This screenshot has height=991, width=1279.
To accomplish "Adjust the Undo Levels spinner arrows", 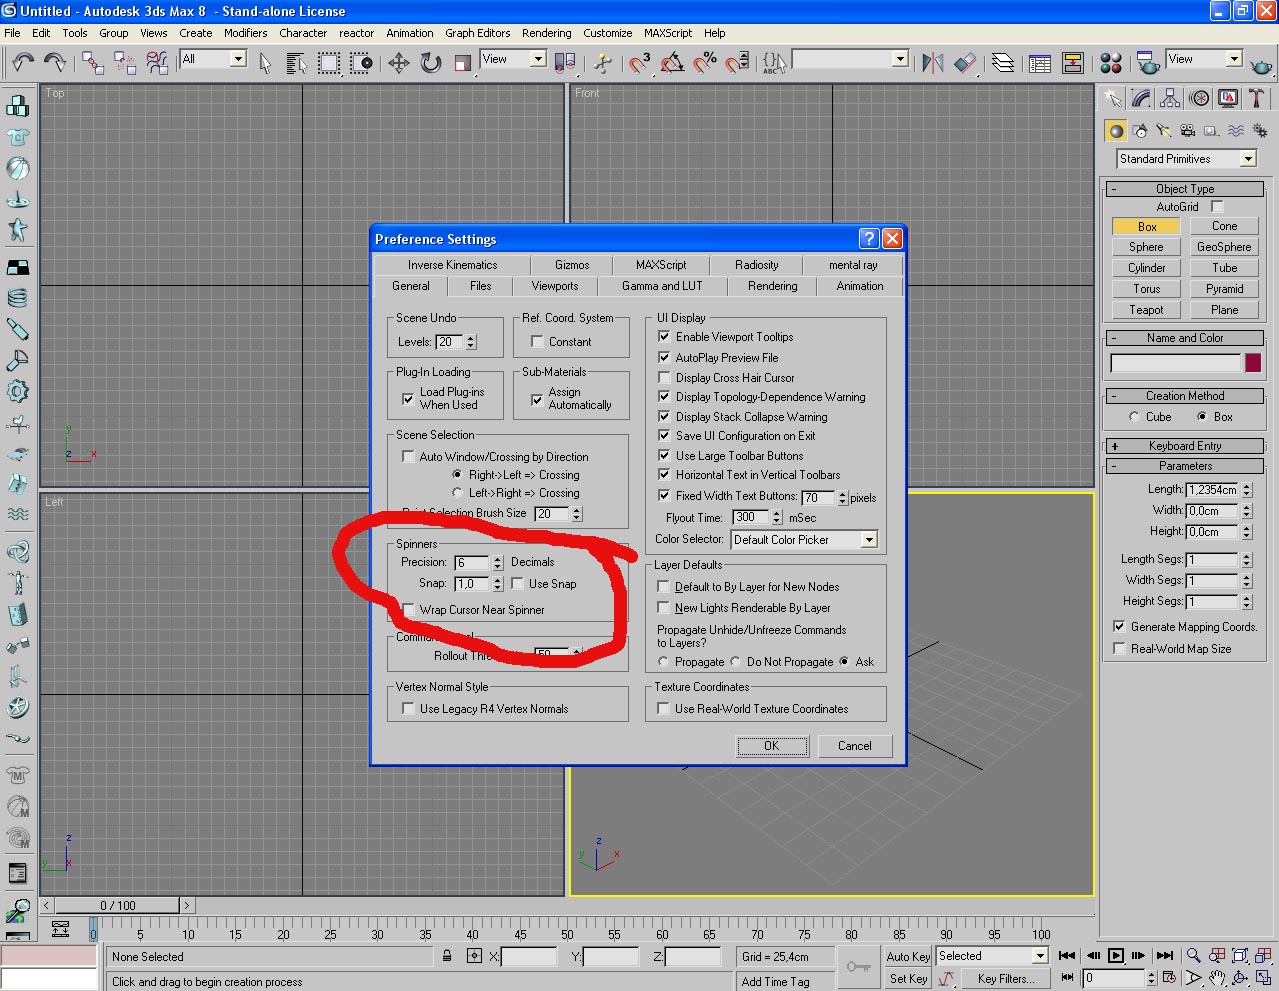I will pyautogui.click(x=471, y=342).
